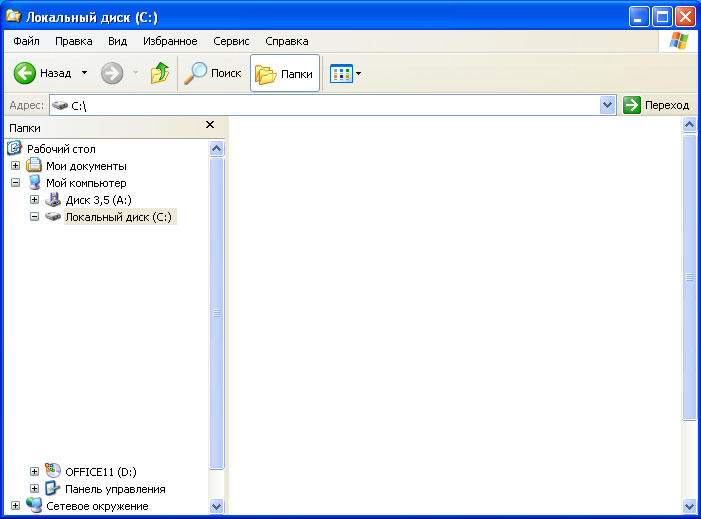Click the Рабочий стол desktop icon

(15, 148)
